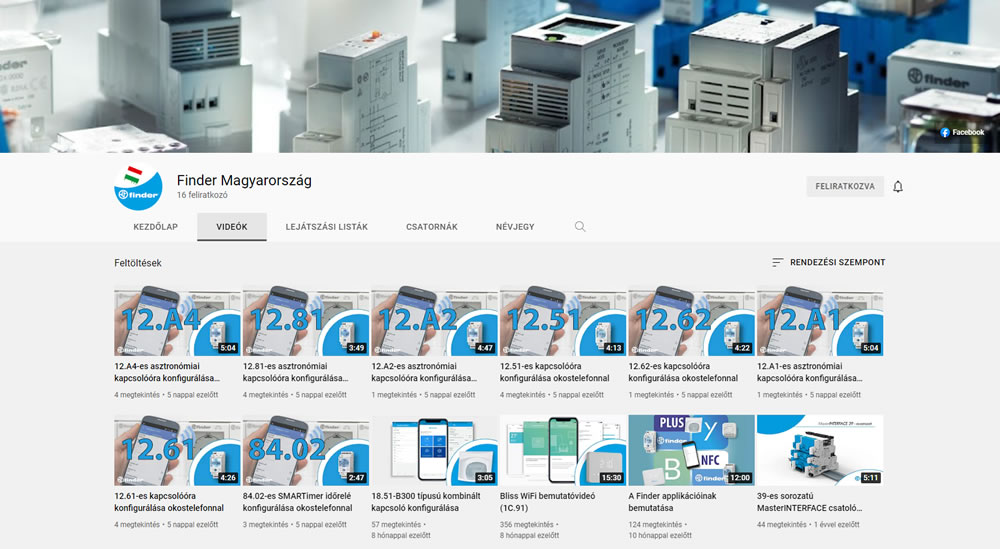Open the channel search magnifier icon

pos(580,226)
